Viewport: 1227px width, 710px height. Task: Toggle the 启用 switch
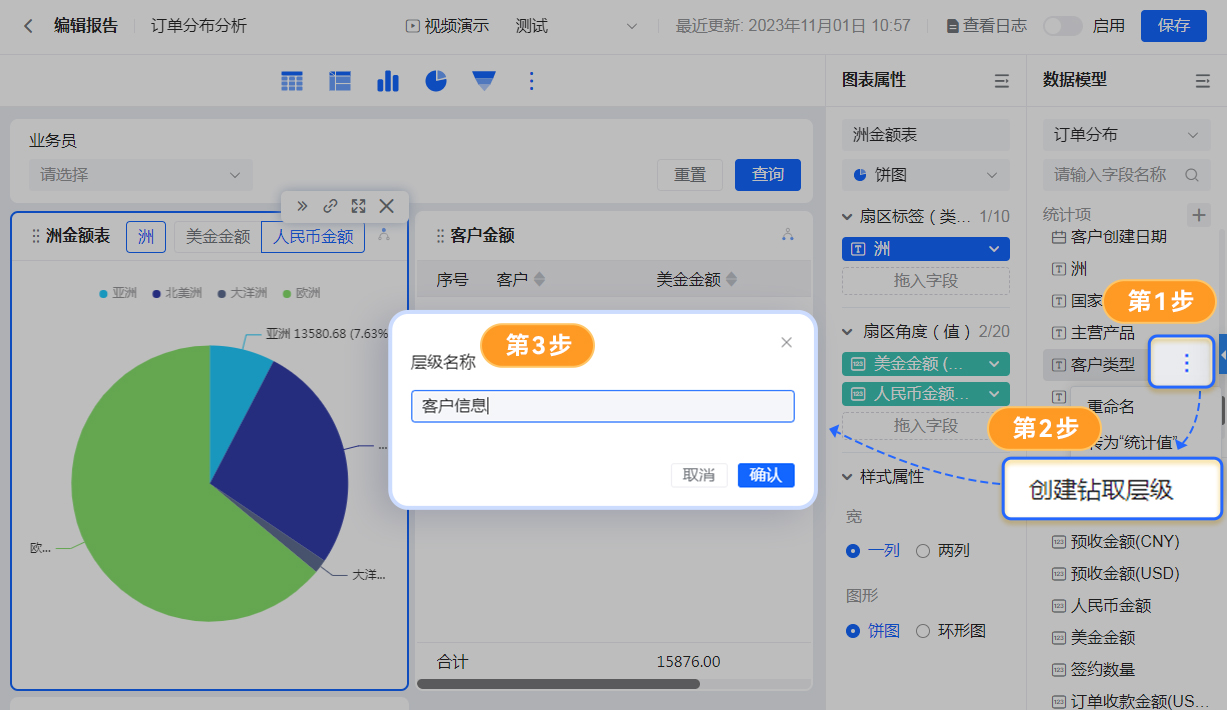point(1062,26)
